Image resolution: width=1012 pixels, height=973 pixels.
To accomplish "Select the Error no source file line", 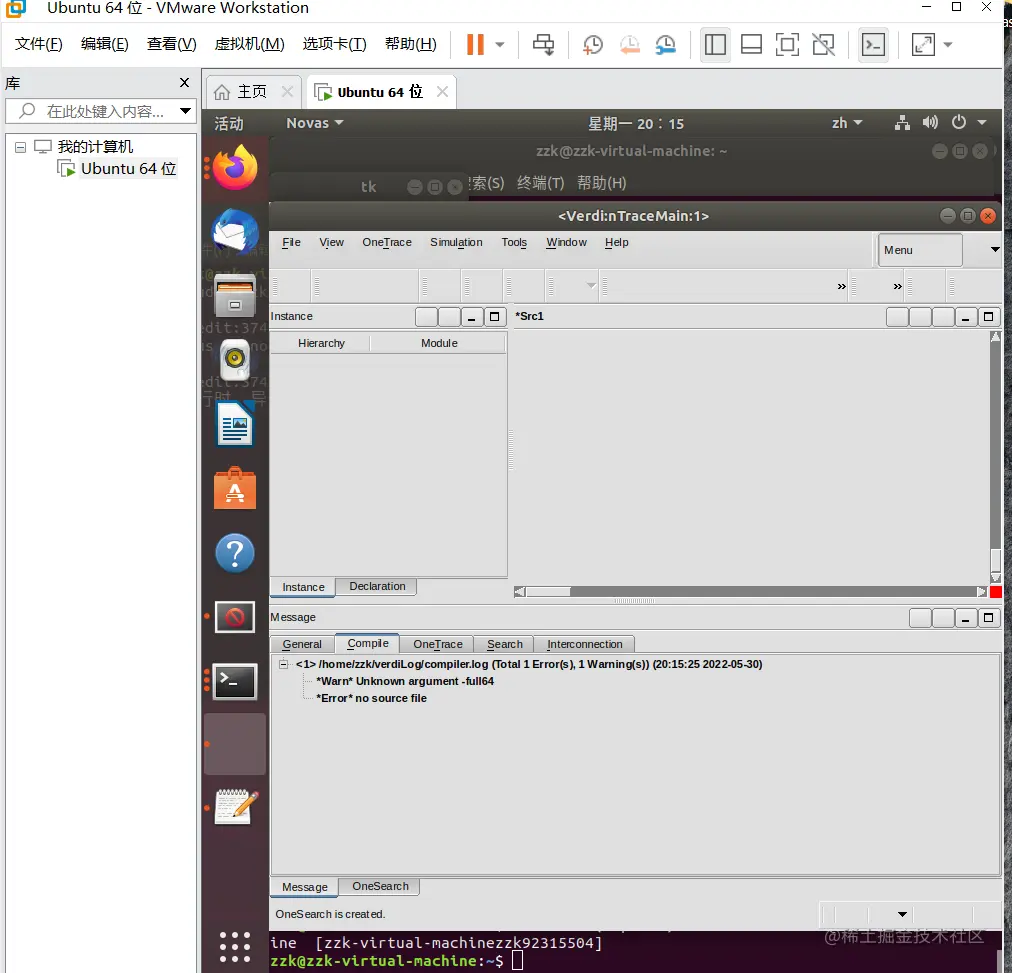I will click(371, 698).
